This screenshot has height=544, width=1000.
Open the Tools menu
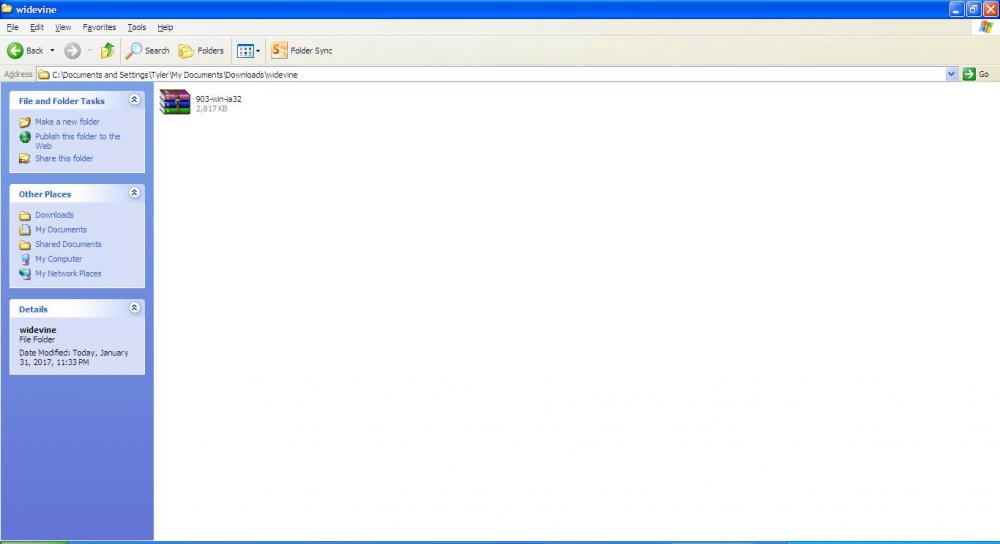[x=136, y=27]
